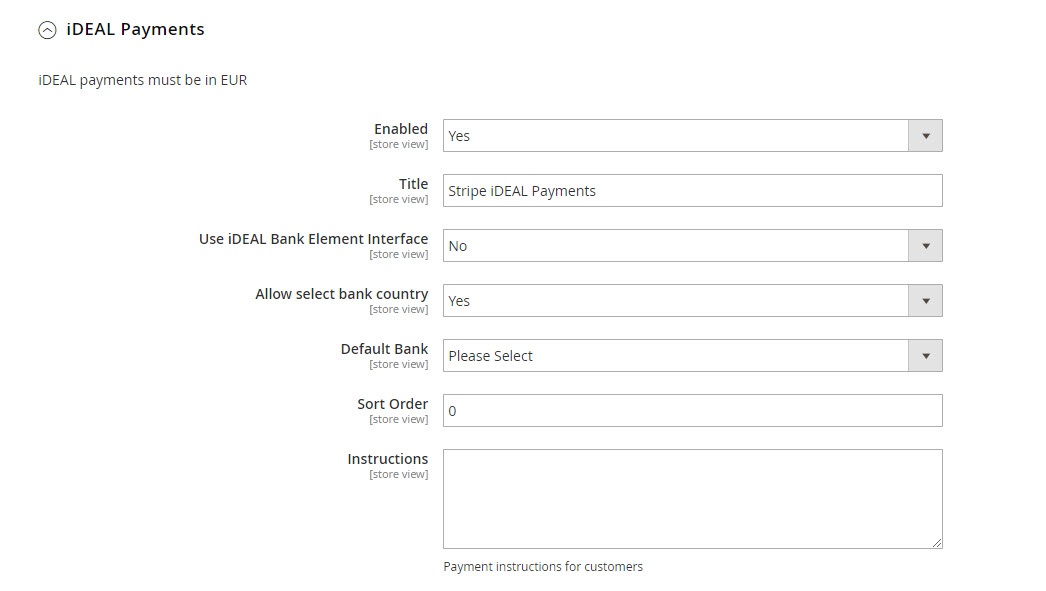This screenshot has height=591, width=1046.
Task: Click the Sort Order field label
Action: pos(391,404)
